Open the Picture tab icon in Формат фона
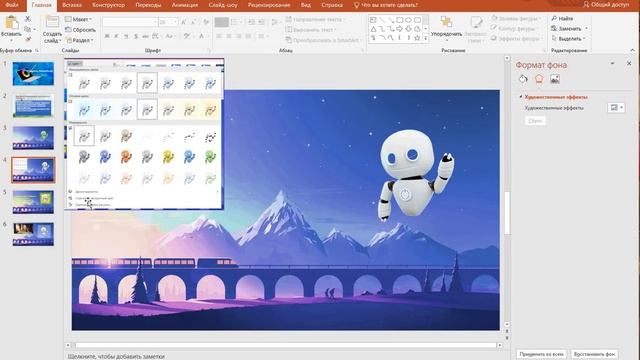Viewport: 640px width, 360px height. pos(555,79)
